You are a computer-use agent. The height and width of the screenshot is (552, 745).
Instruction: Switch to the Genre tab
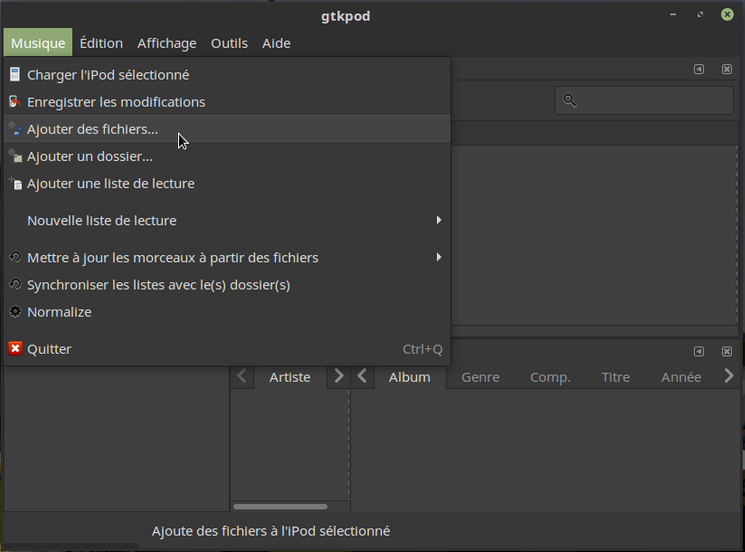480,377
